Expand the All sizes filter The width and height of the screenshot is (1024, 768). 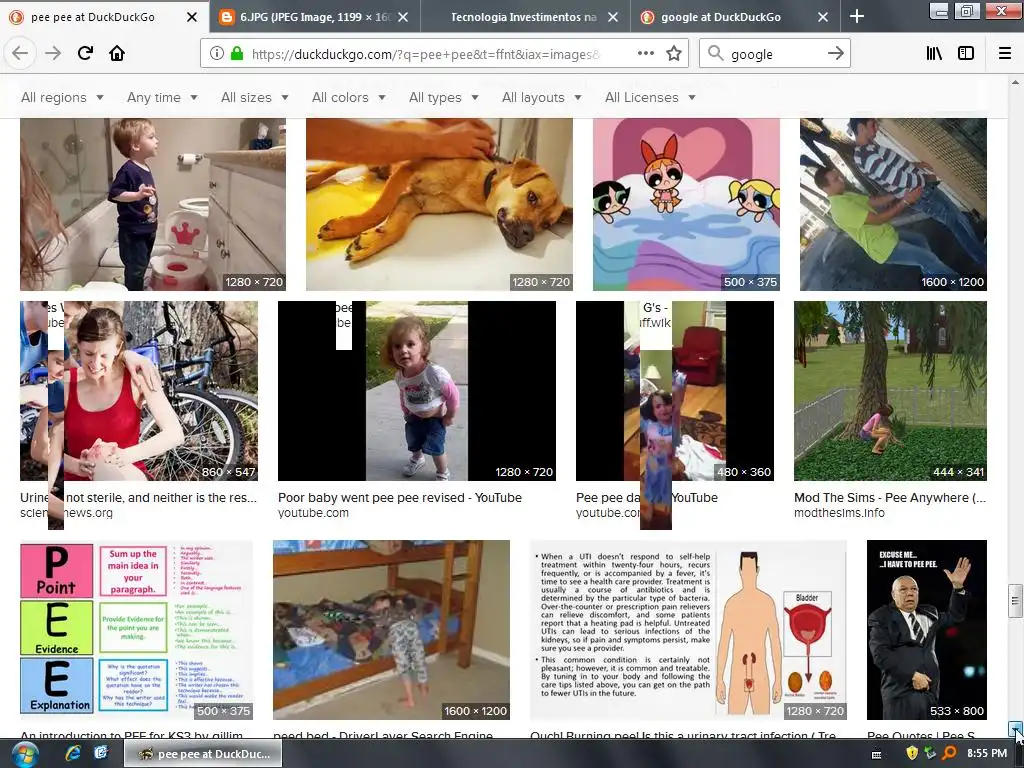255,97
